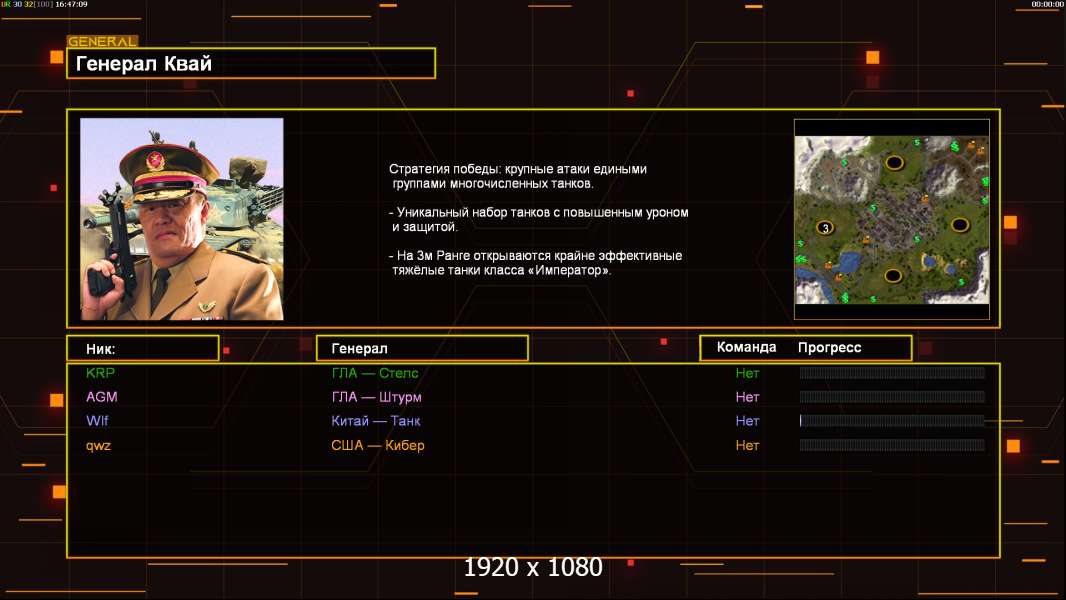Select player AGM in the list

102,397
